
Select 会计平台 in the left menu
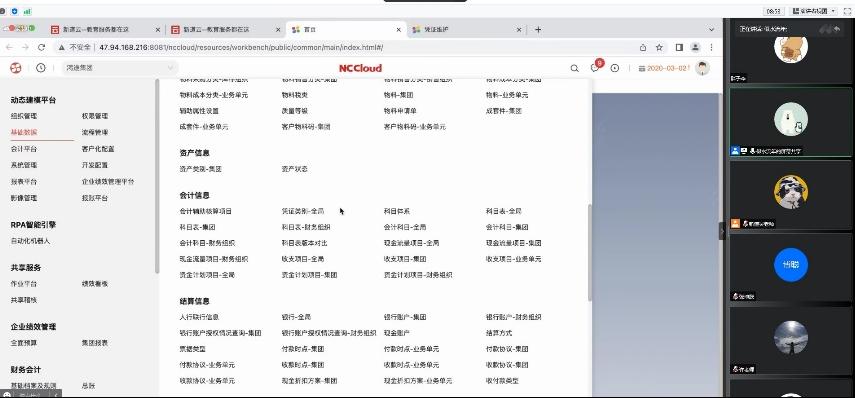24,149
